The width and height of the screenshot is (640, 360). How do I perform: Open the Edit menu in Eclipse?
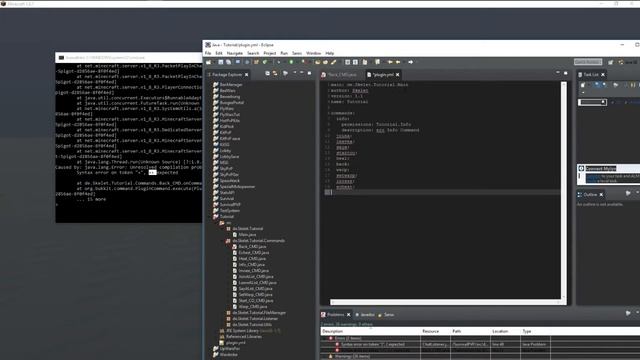click(219, 53)
